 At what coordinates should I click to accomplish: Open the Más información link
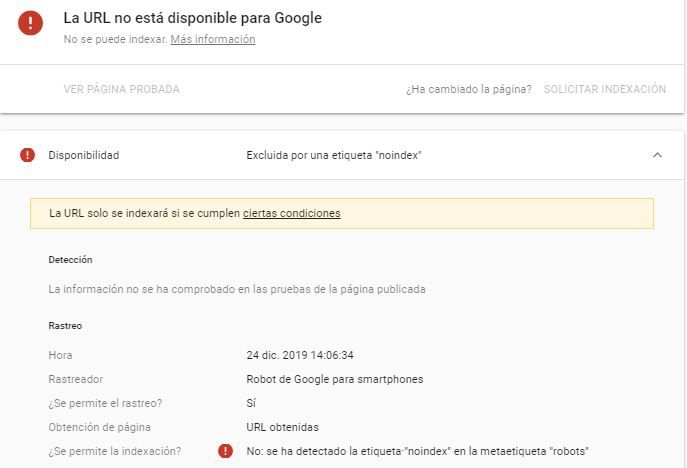(x=212, y=39)
